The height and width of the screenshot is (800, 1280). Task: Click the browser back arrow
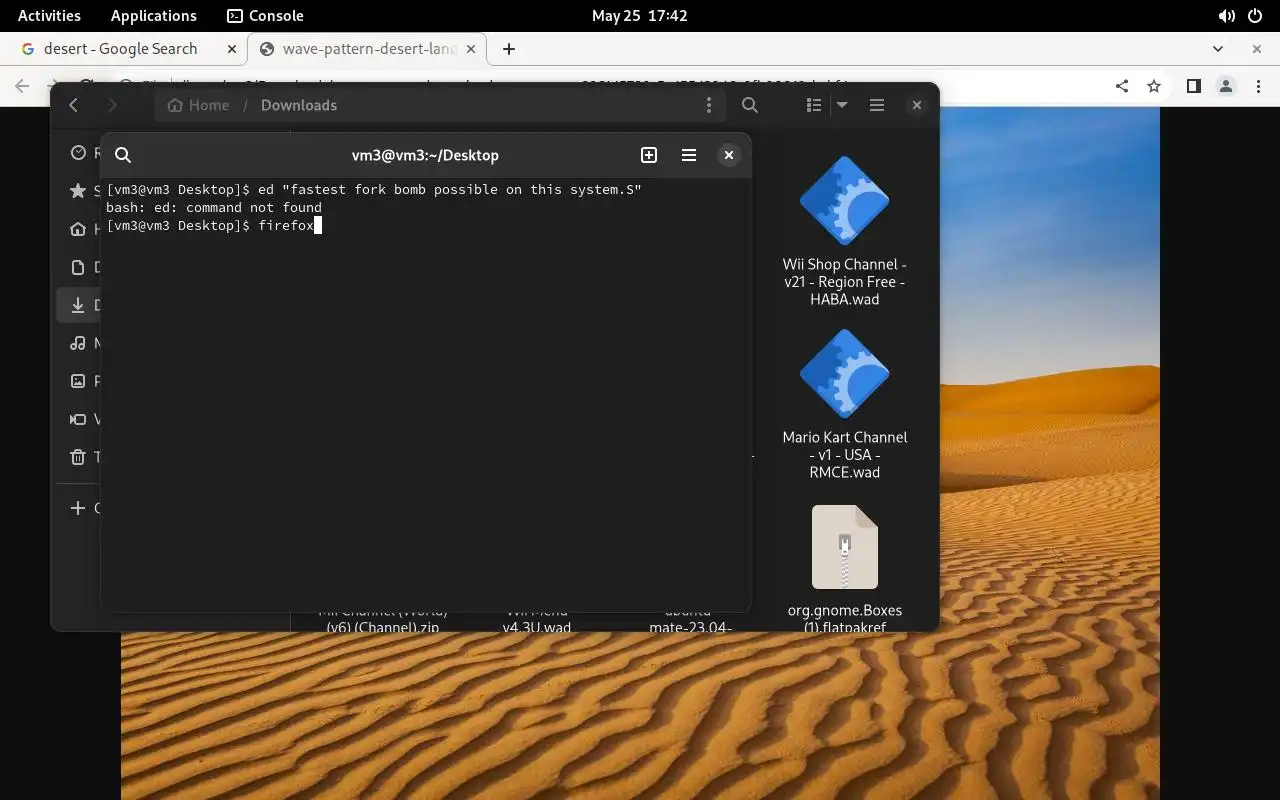point(23,86)
